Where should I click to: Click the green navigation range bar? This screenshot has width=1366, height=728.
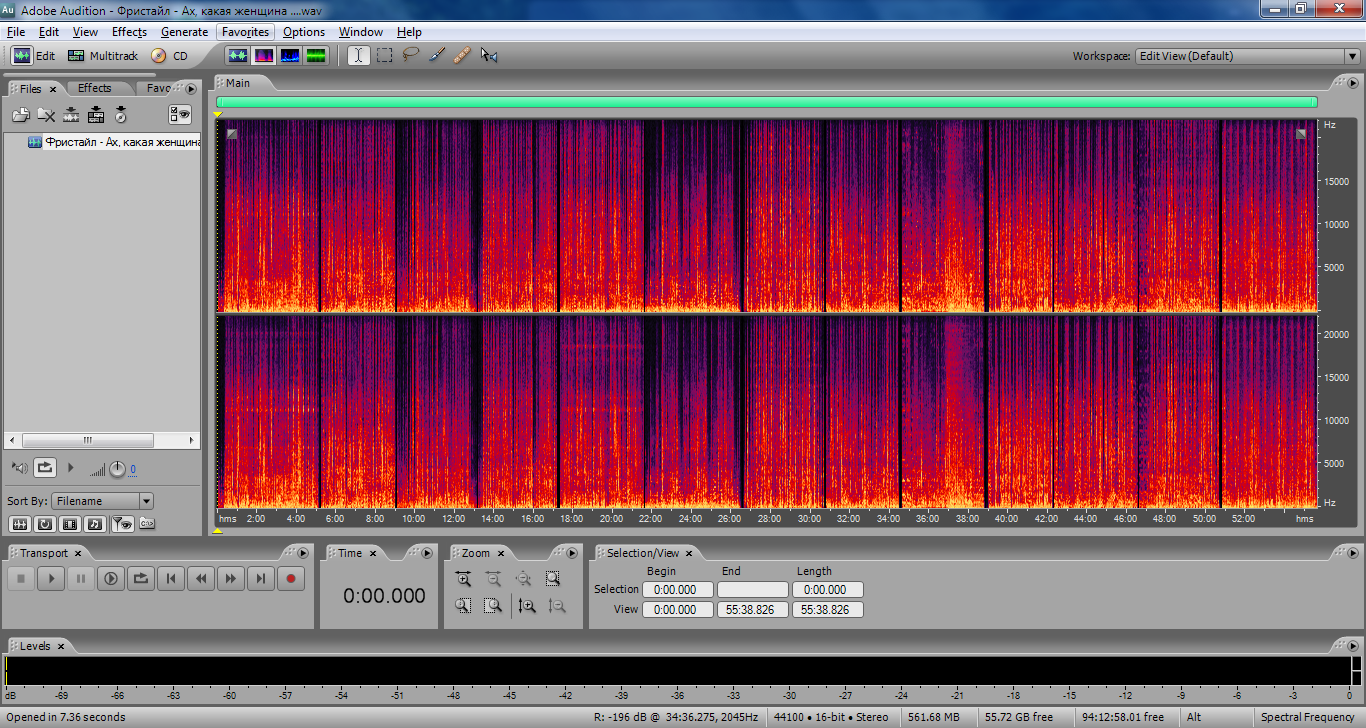(x=766, y=102)
